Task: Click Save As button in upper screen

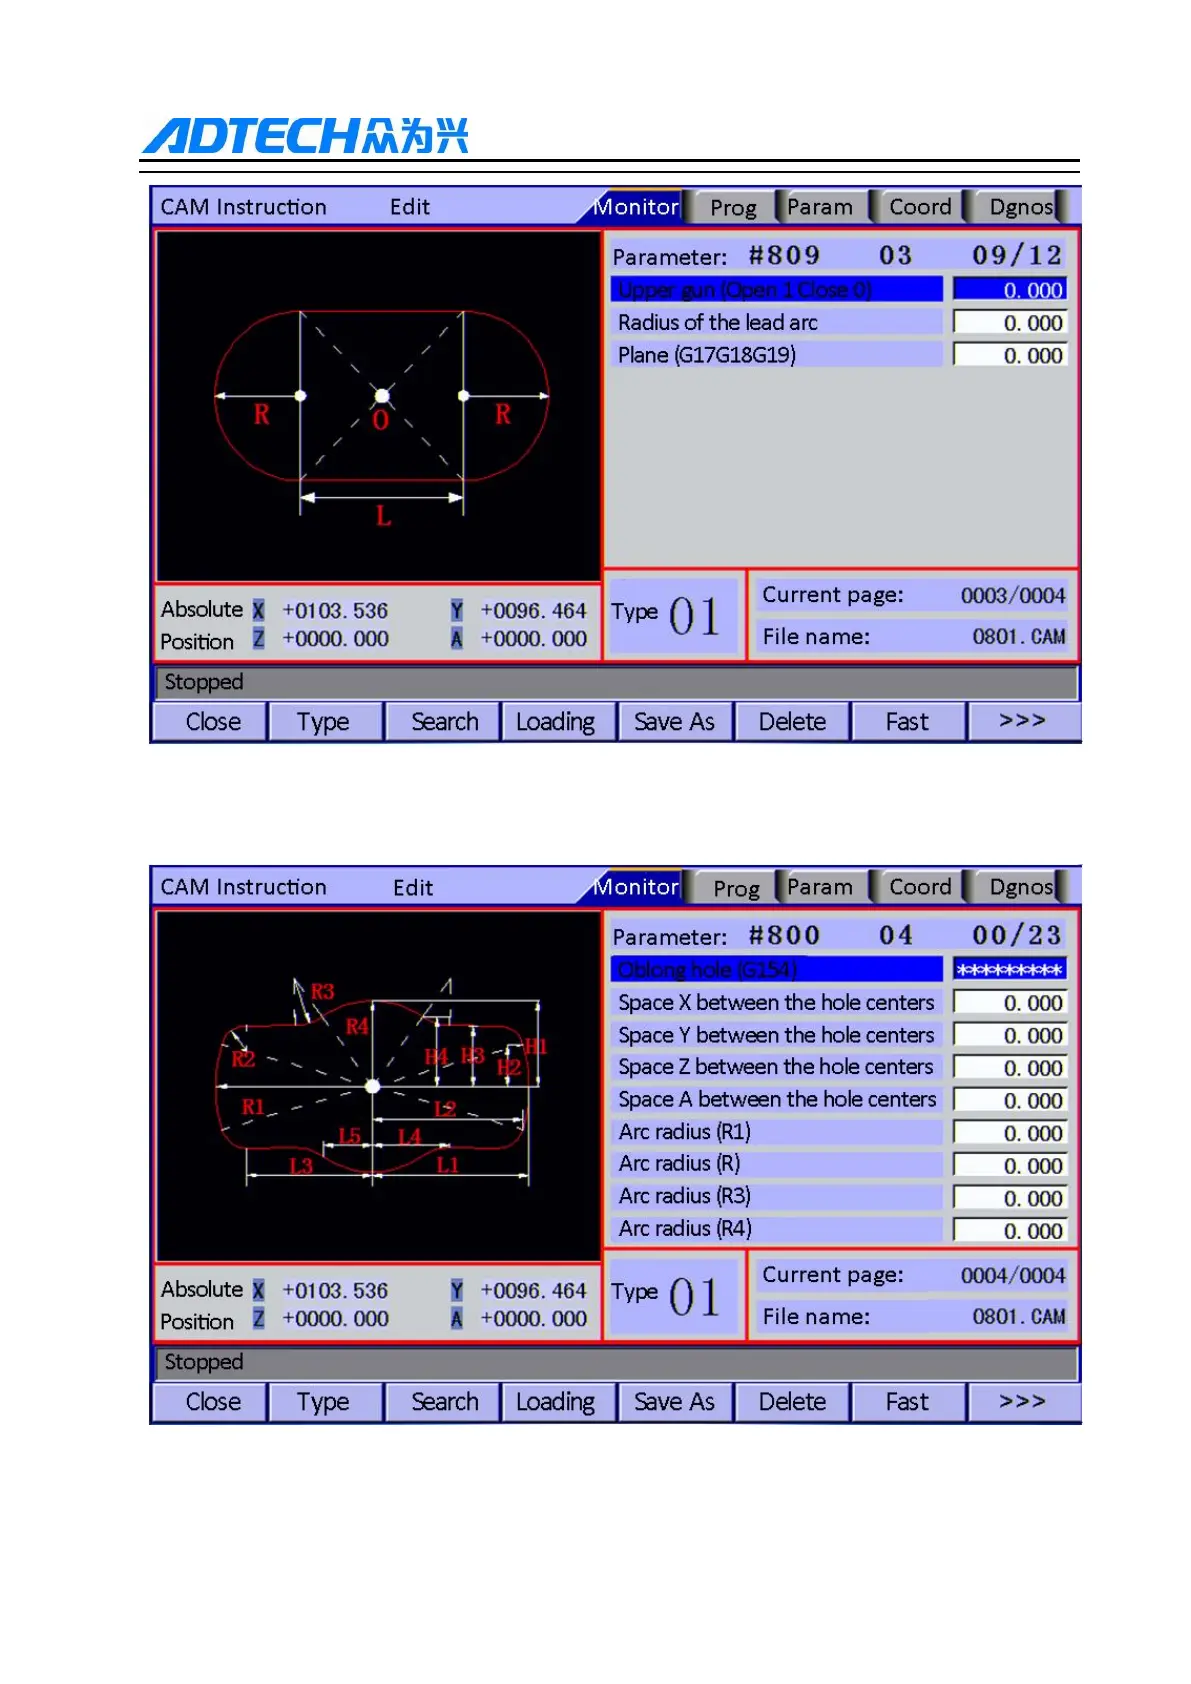Action: click(x=675, y=722)
